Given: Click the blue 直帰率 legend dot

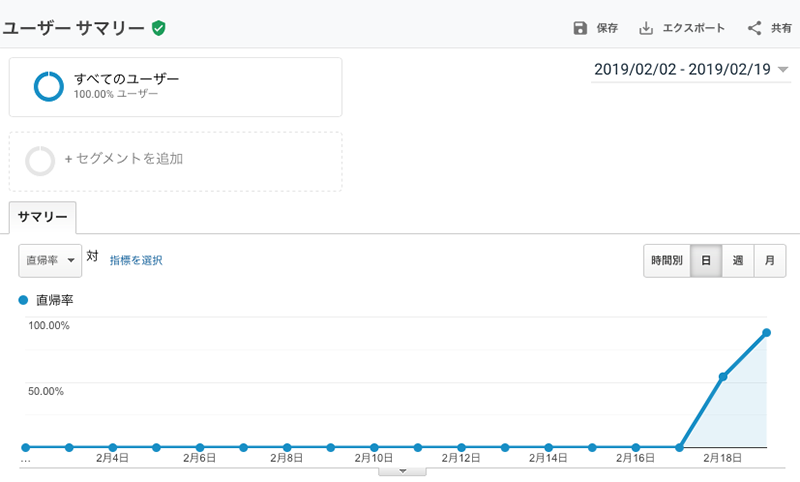Looking at the screenshot, I should point(24,299).
